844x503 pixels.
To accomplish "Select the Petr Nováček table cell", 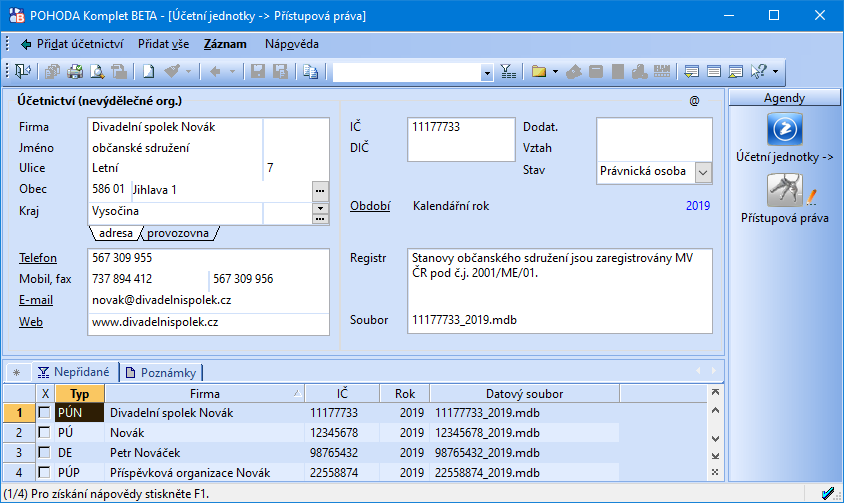I will (205, 452).
